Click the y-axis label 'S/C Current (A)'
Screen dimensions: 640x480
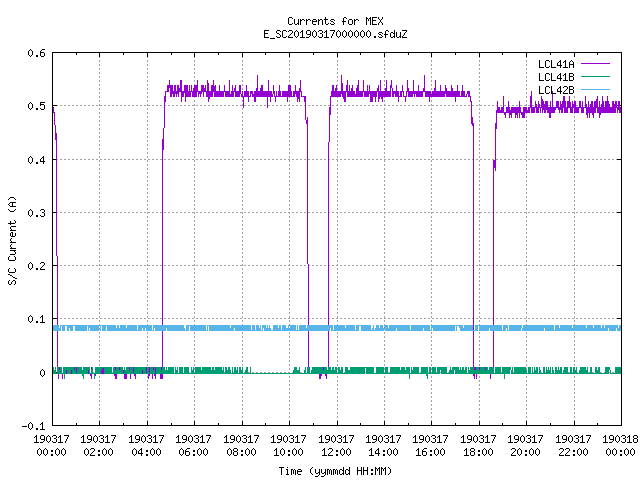pos(13,240)
